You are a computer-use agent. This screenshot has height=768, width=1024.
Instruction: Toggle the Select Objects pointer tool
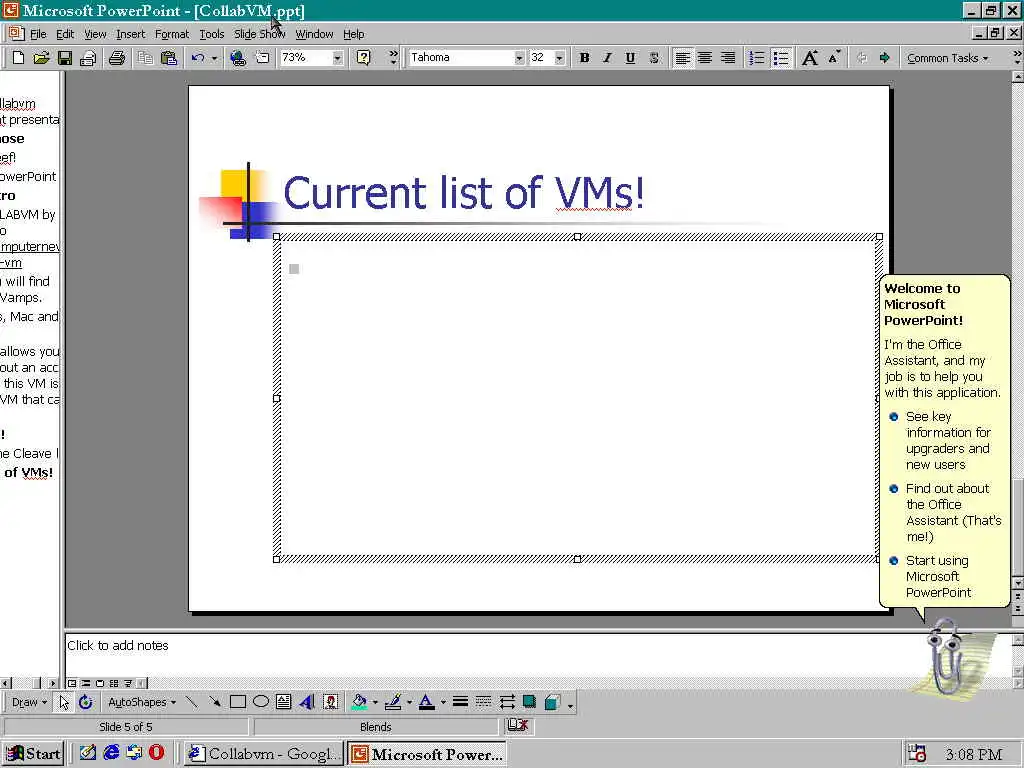pos(63,702)
